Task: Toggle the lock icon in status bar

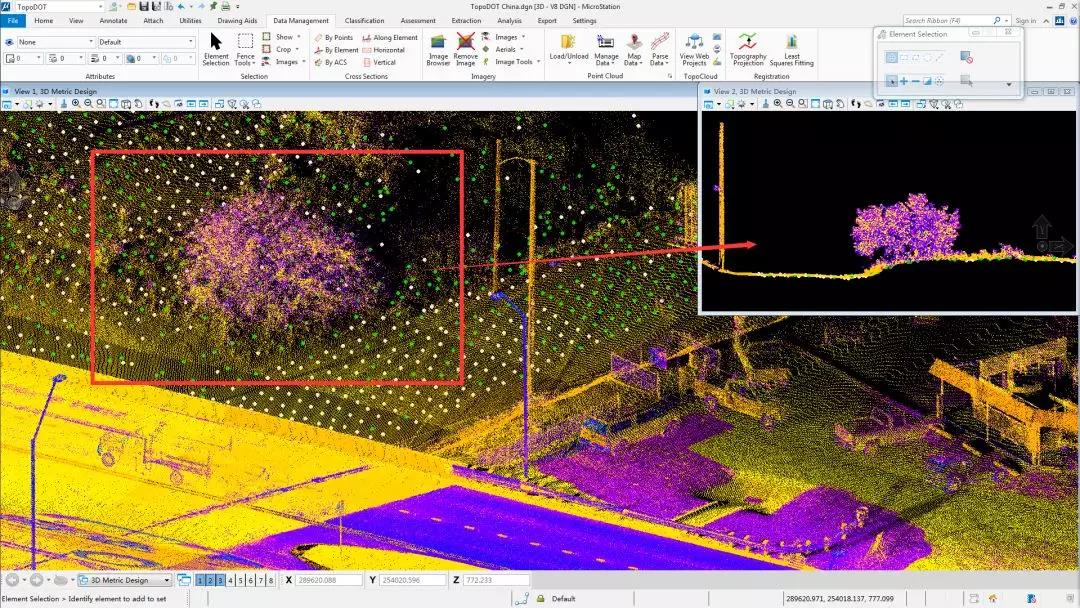Action: [x=541, y=598]
